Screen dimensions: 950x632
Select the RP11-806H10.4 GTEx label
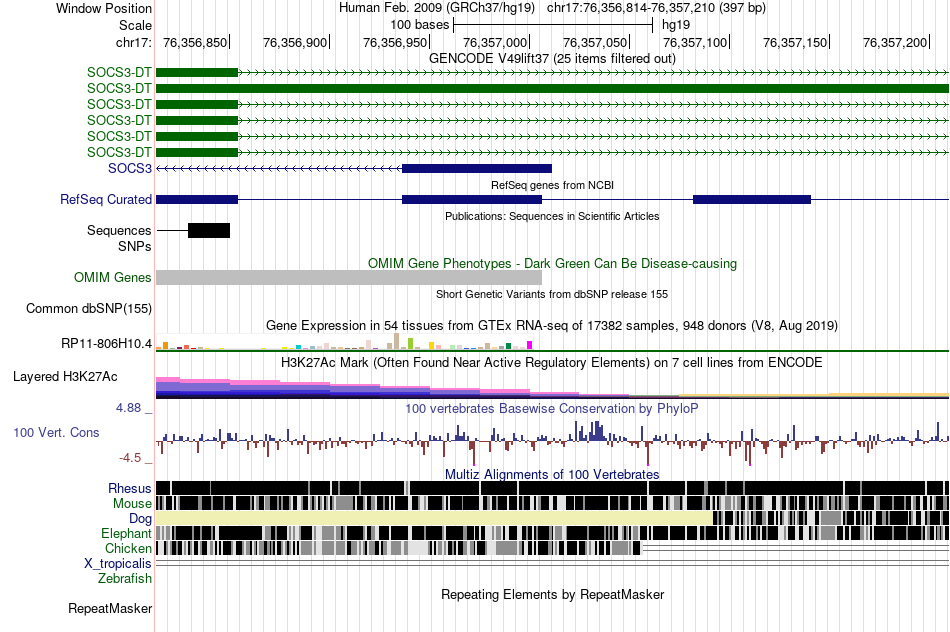[x=107, y=344]
